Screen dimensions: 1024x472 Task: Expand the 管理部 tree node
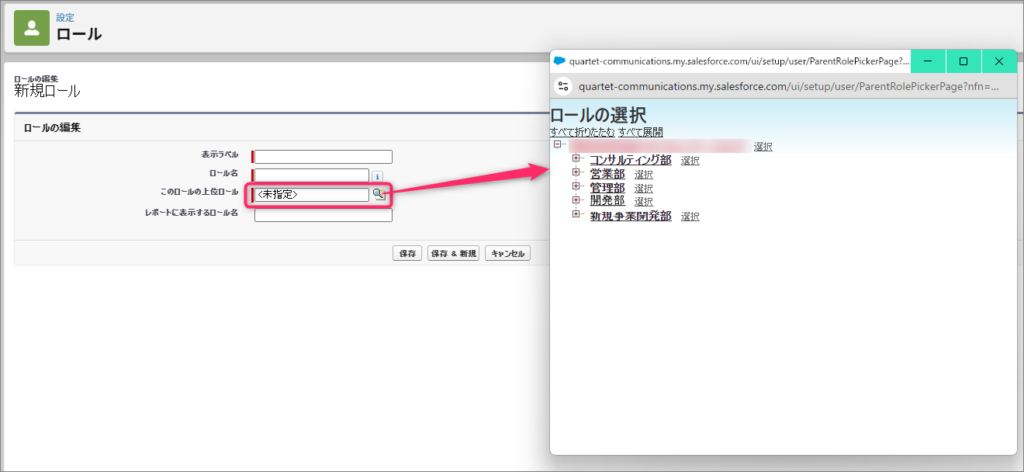tap(576, 187)
